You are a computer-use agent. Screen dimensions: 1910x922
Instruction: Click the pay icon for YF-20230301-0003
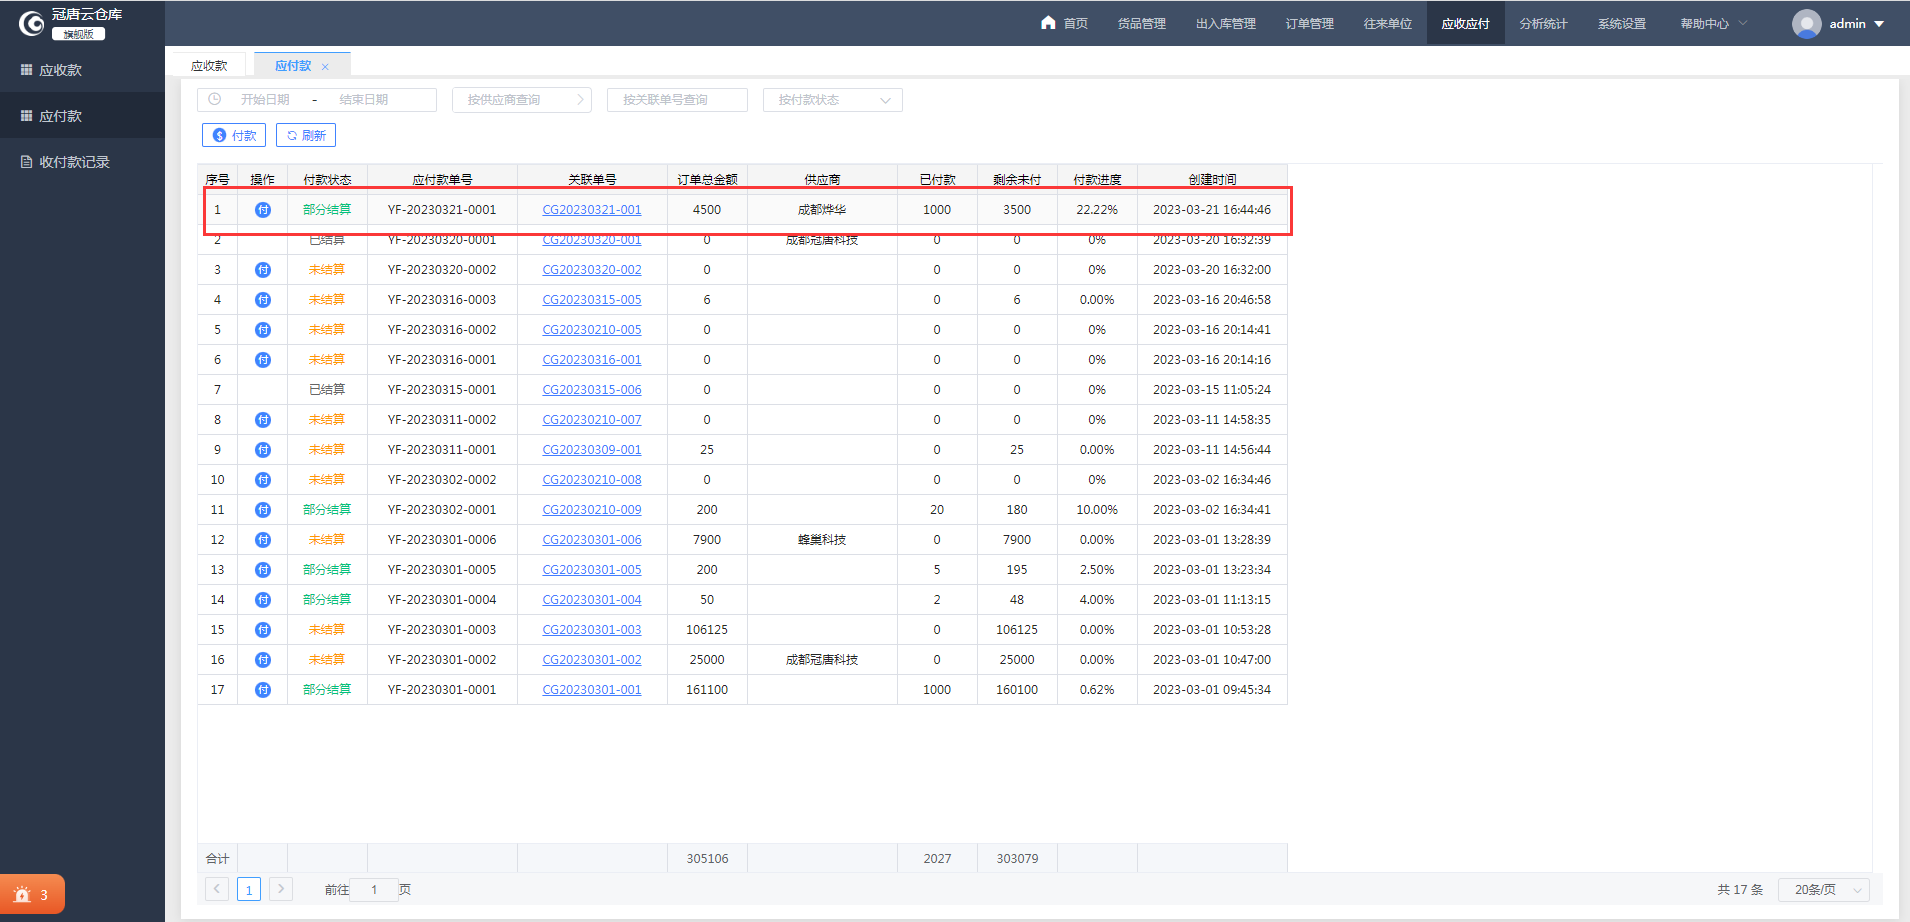[x=263, y=630]
